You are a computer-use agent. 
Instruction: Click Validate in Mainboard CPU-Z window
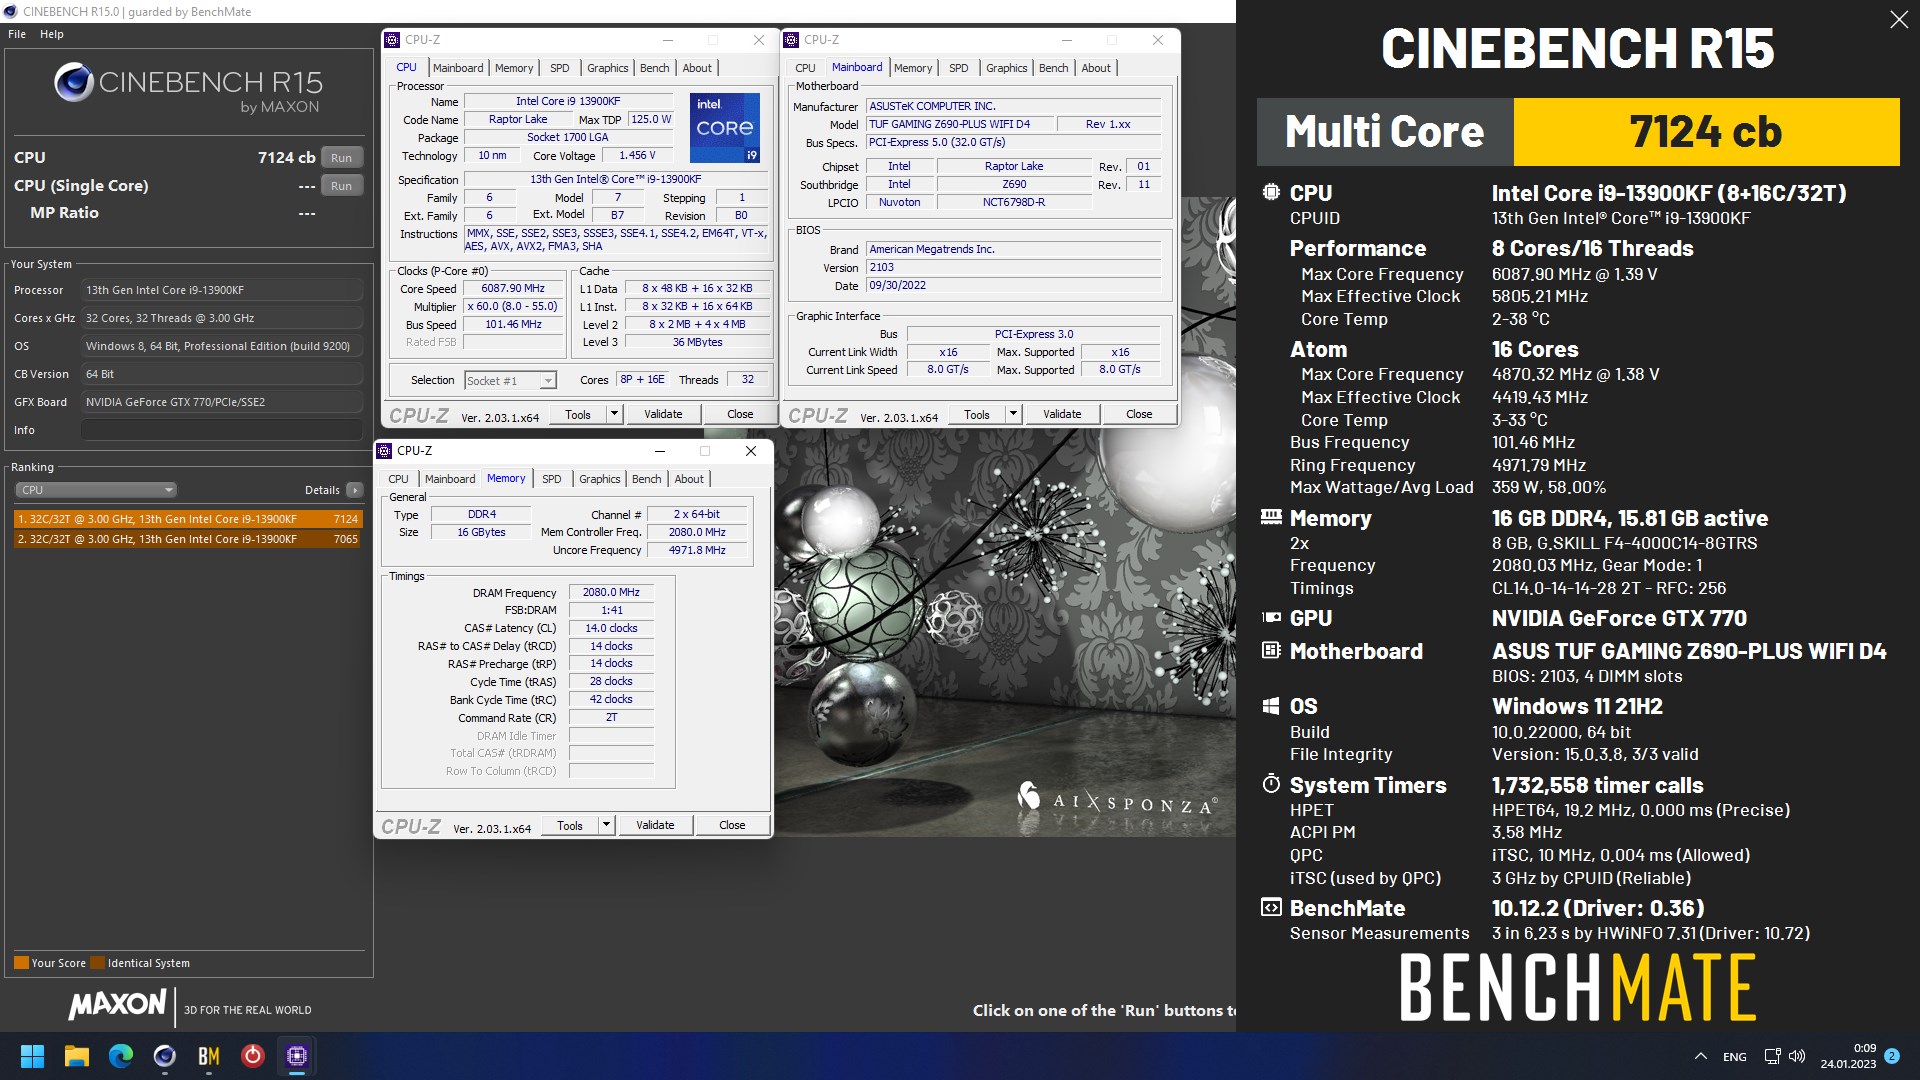(x=1062, y=414)
